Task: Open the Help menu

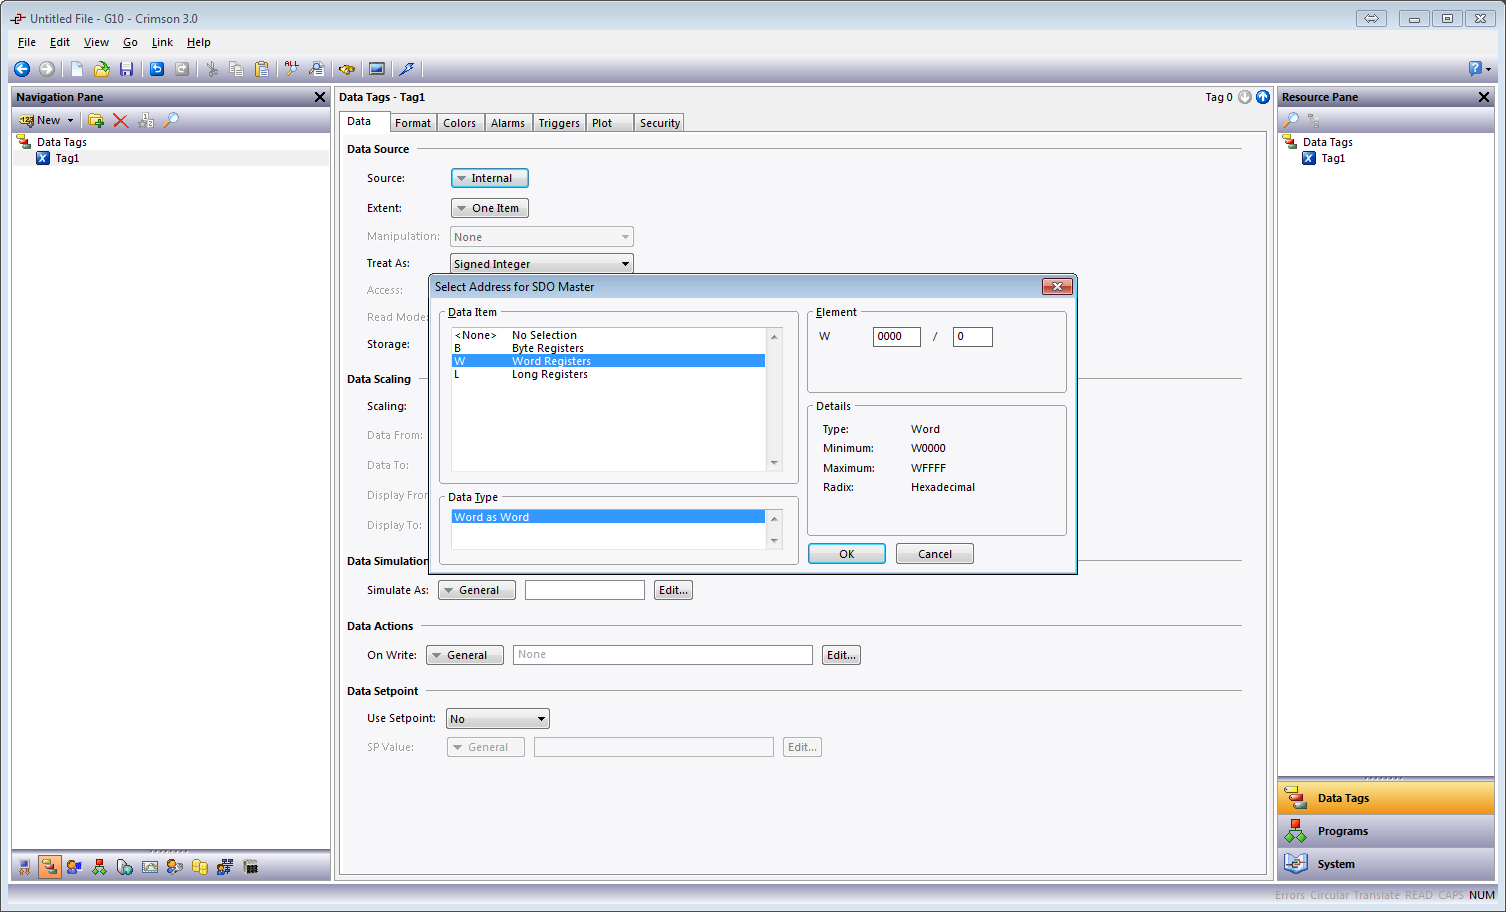Action: coord(198,42)
